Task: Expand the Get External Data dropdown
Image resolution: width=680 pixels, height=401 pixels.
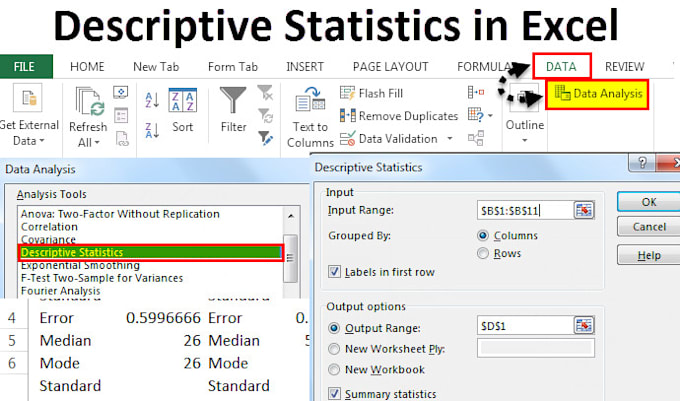Action: pyautogui.click(x=42, y=141)
